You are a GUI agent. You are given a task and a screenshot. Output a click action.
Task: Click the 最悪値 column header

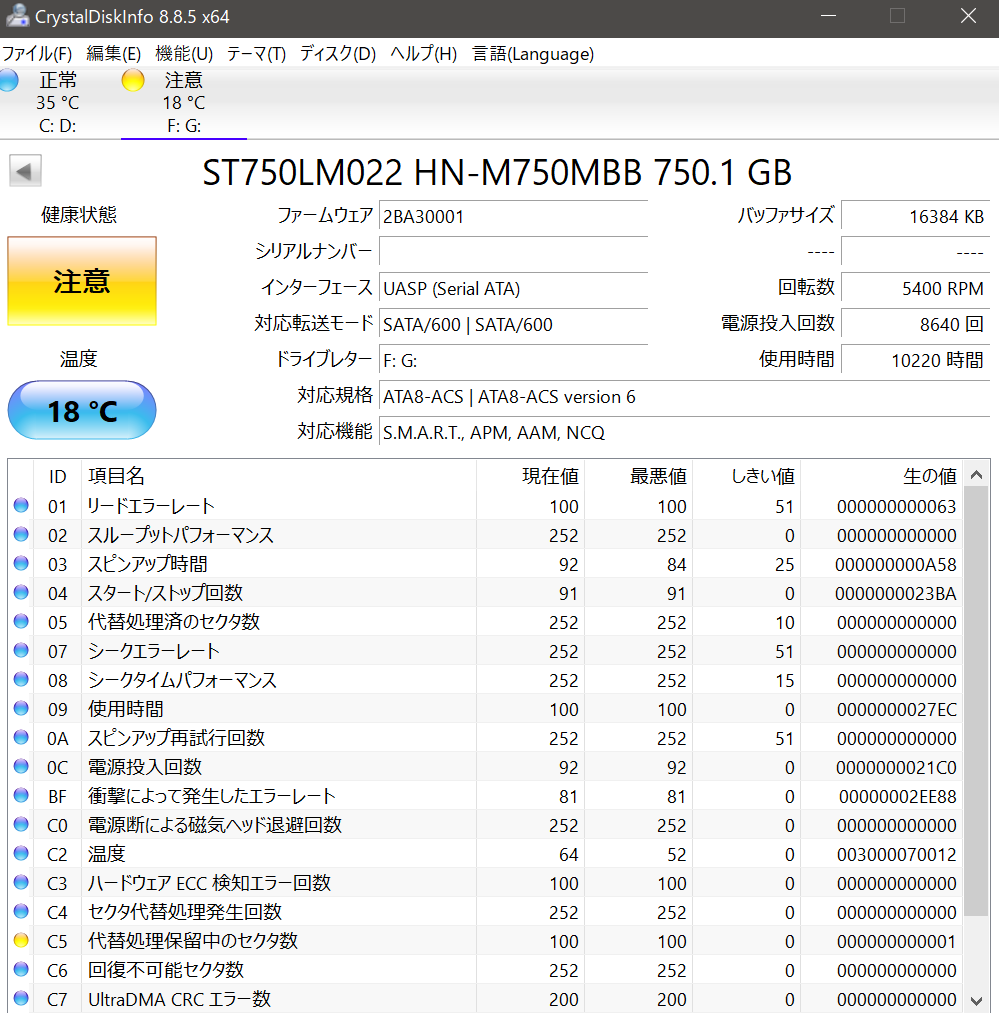[638, 475]
